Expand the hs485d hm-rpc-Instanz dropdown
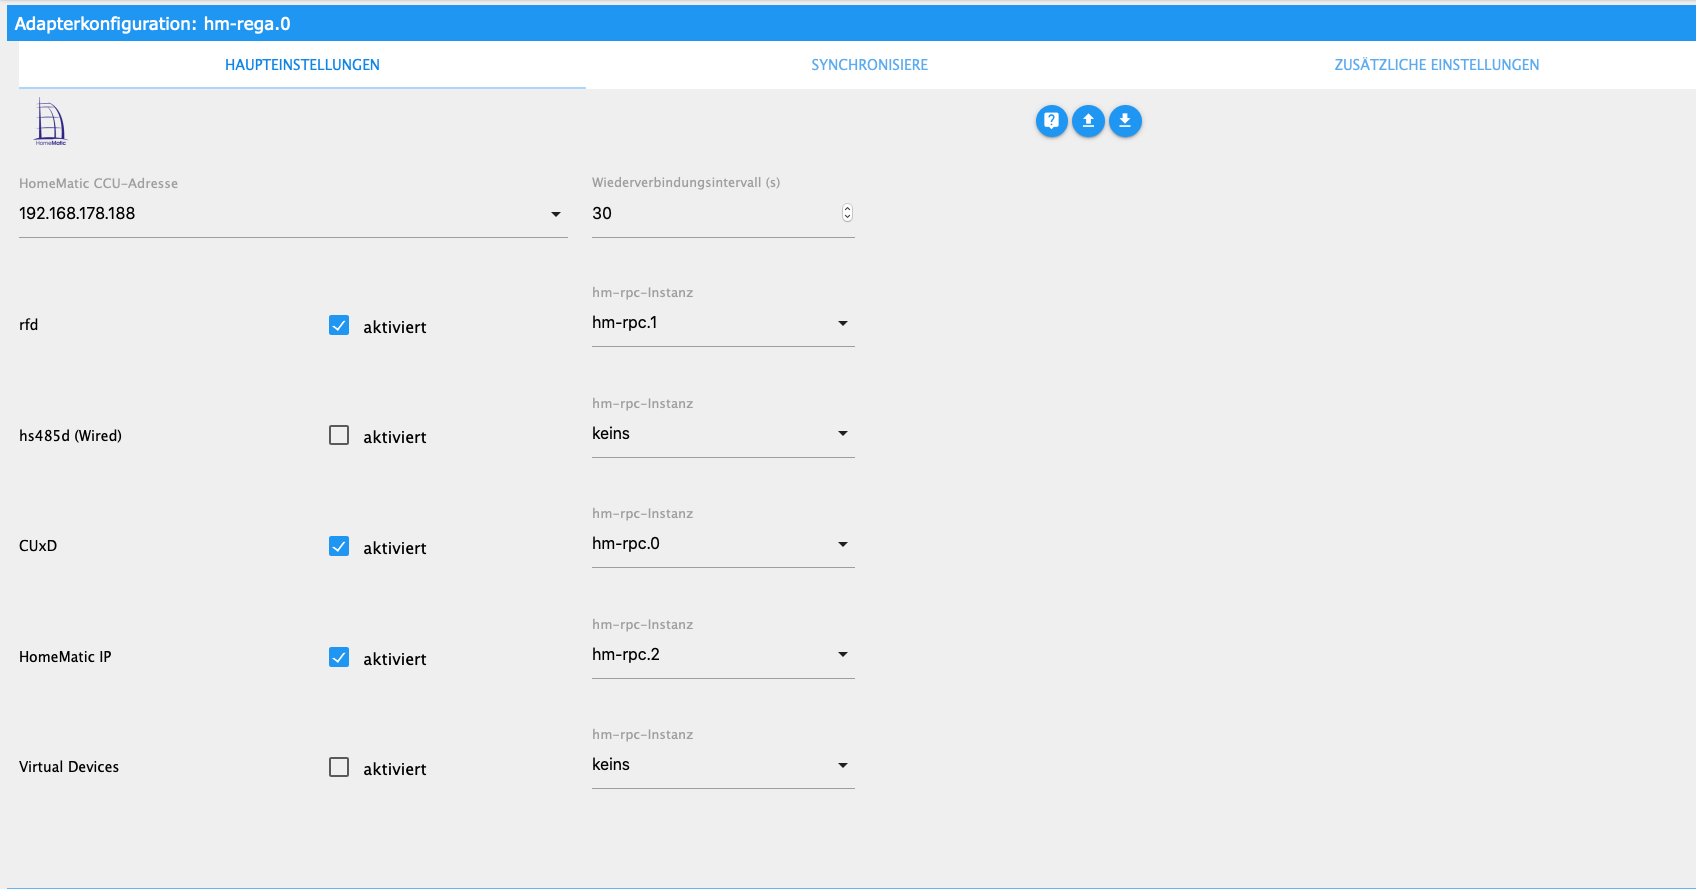The image size is (1696, 889). pyautogui.click(x=723, y=434)
